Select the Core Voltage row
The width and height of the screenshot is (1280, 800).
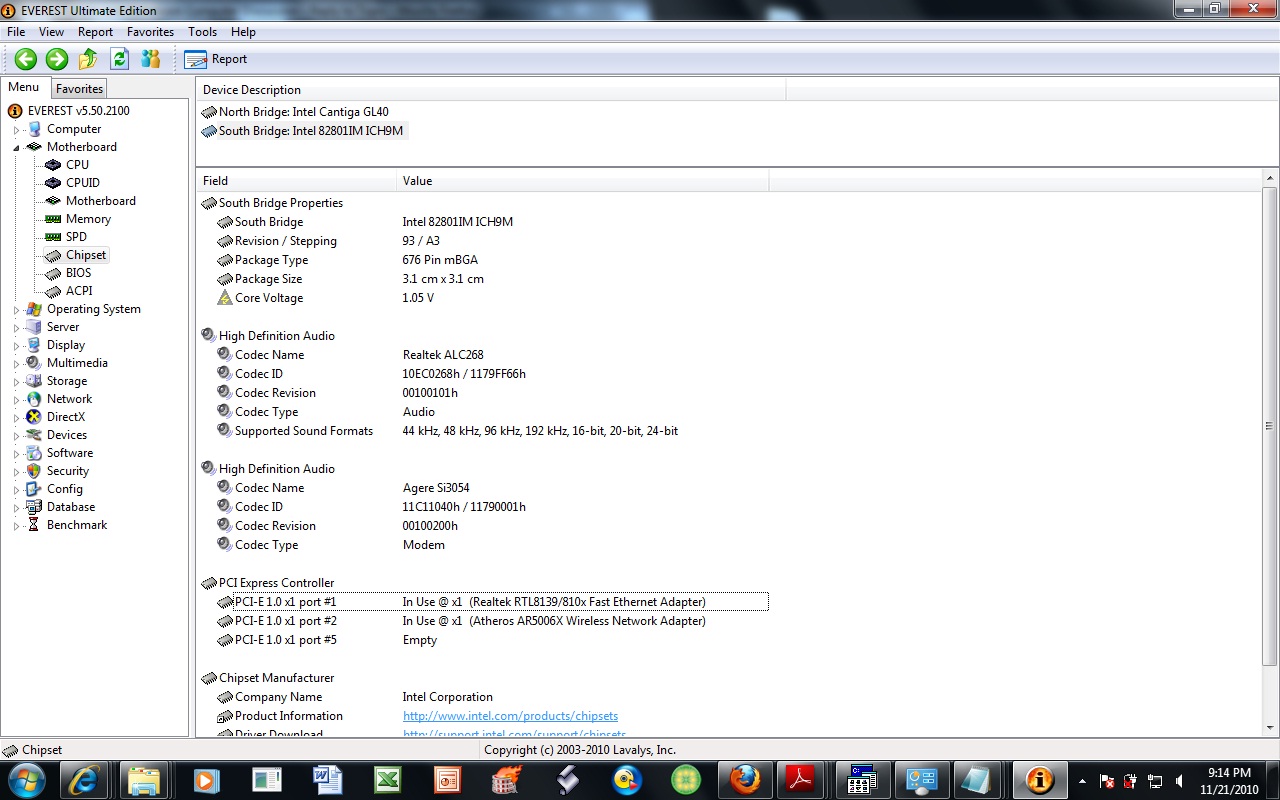[x=492, y=298]
